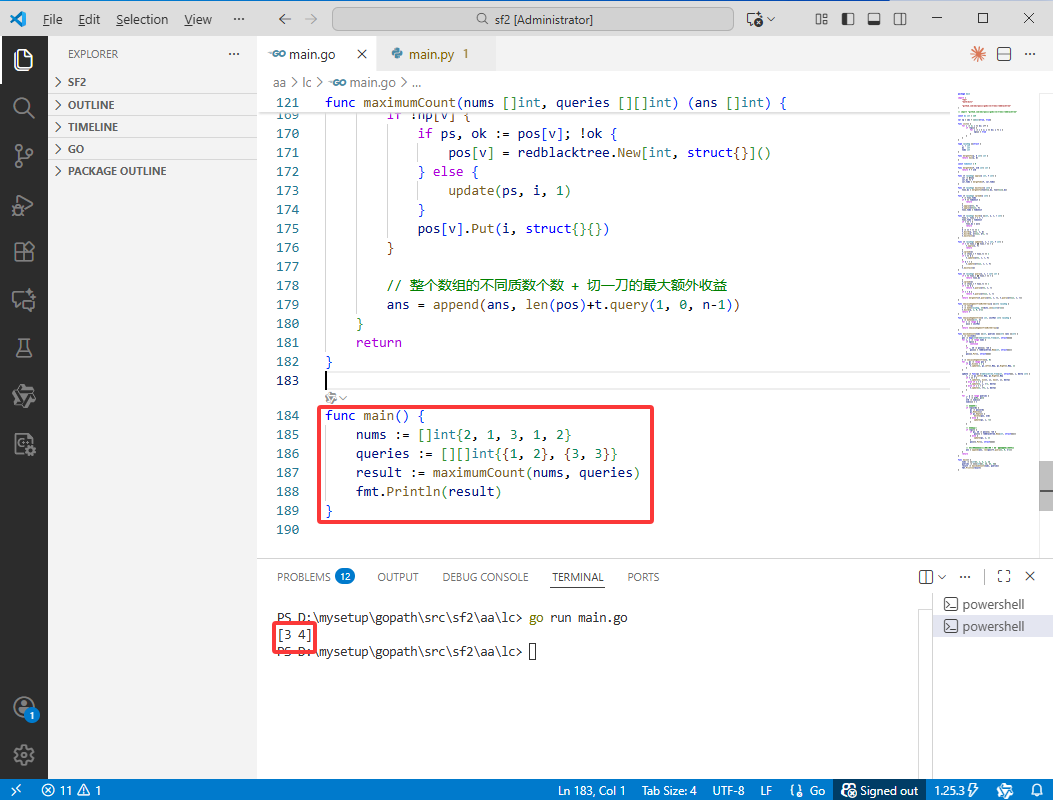Image resolution: width=1053 pixels, height=800 pixels.
Task: Click Signed out Copilot status item
Action: pyautogui.click(x=880, y=790)
